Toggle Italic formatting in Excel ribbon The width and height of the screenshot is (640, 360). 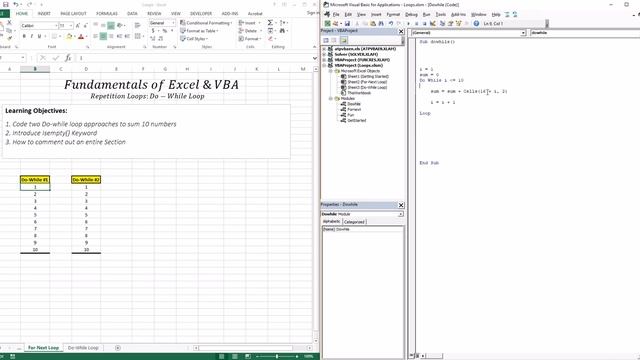(32, 37)
